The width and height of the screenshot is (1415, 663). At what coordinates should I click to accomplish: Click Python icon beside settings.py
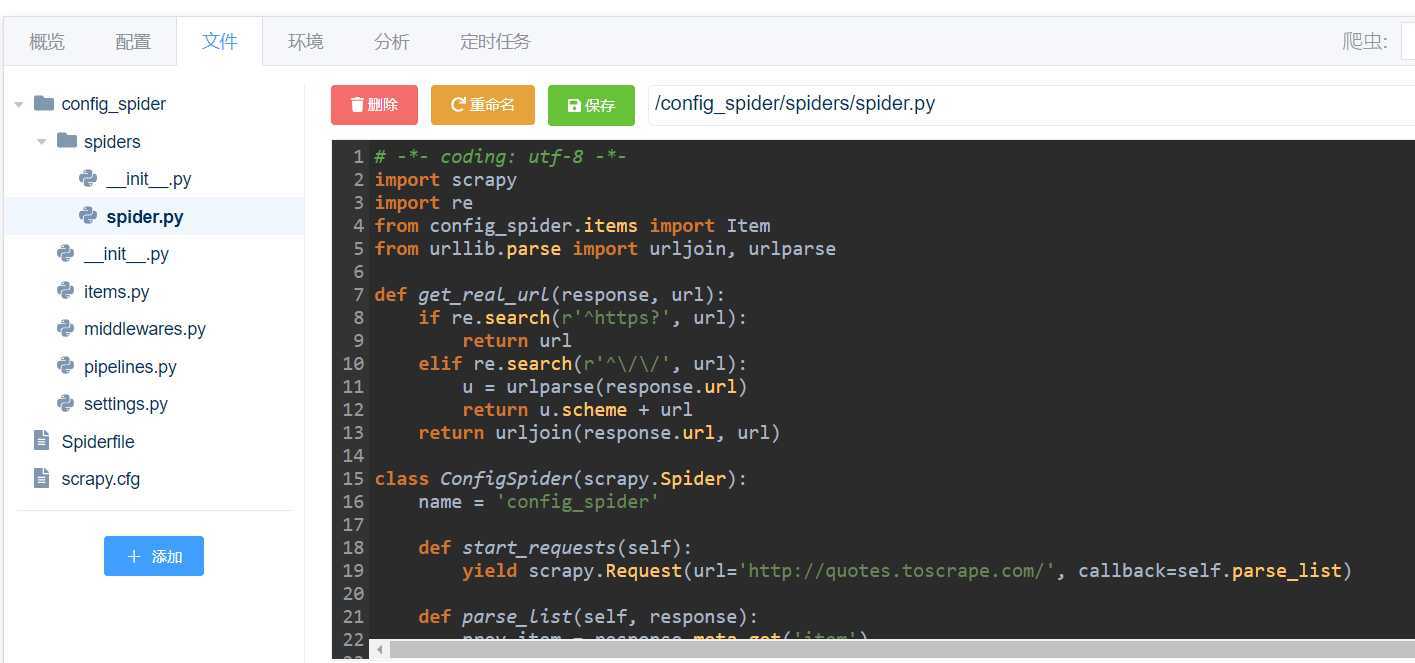click(66, 403)
